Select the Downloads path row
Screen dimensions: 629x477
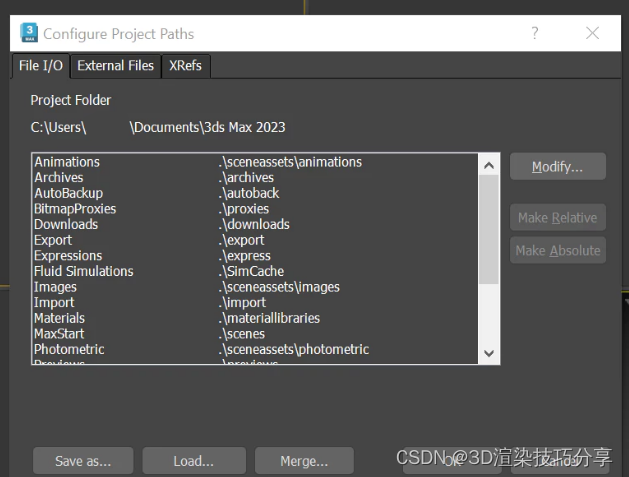click(255, 225)
